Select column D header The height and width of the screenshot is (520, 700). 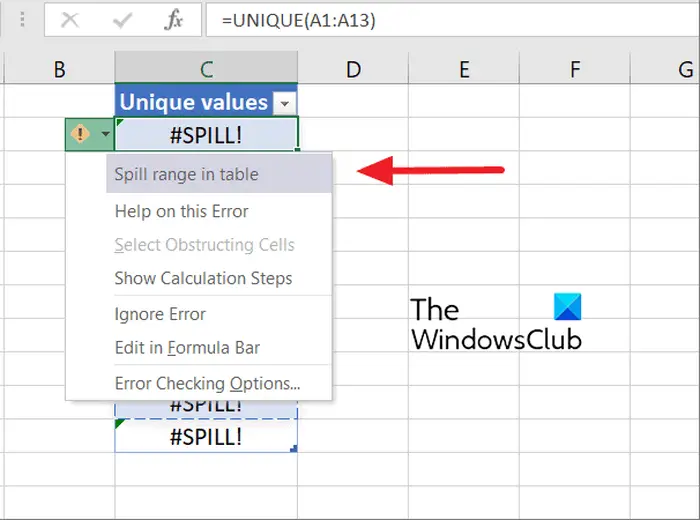point(353,69)
